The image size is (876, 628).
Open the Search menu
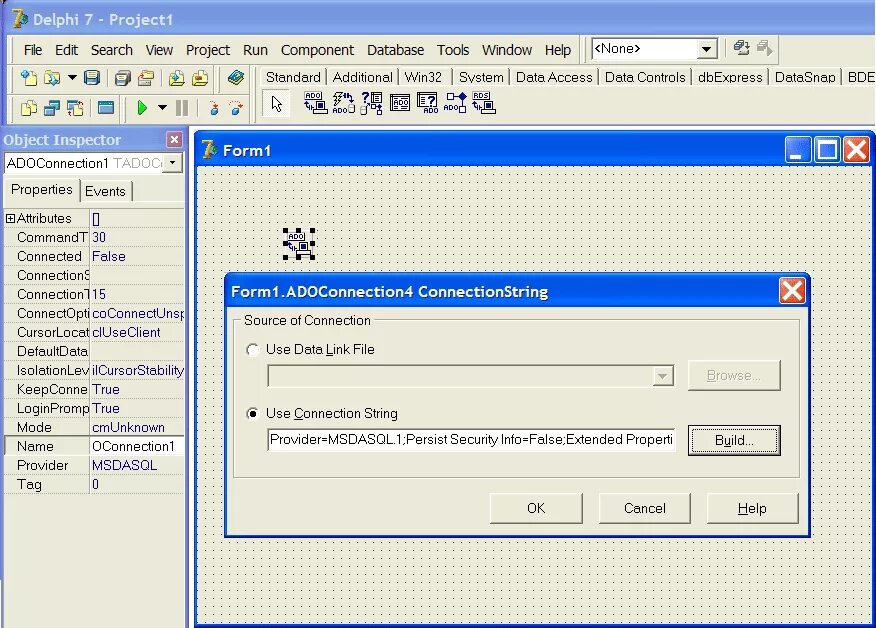pyautogui.click(x=112, y=50)
